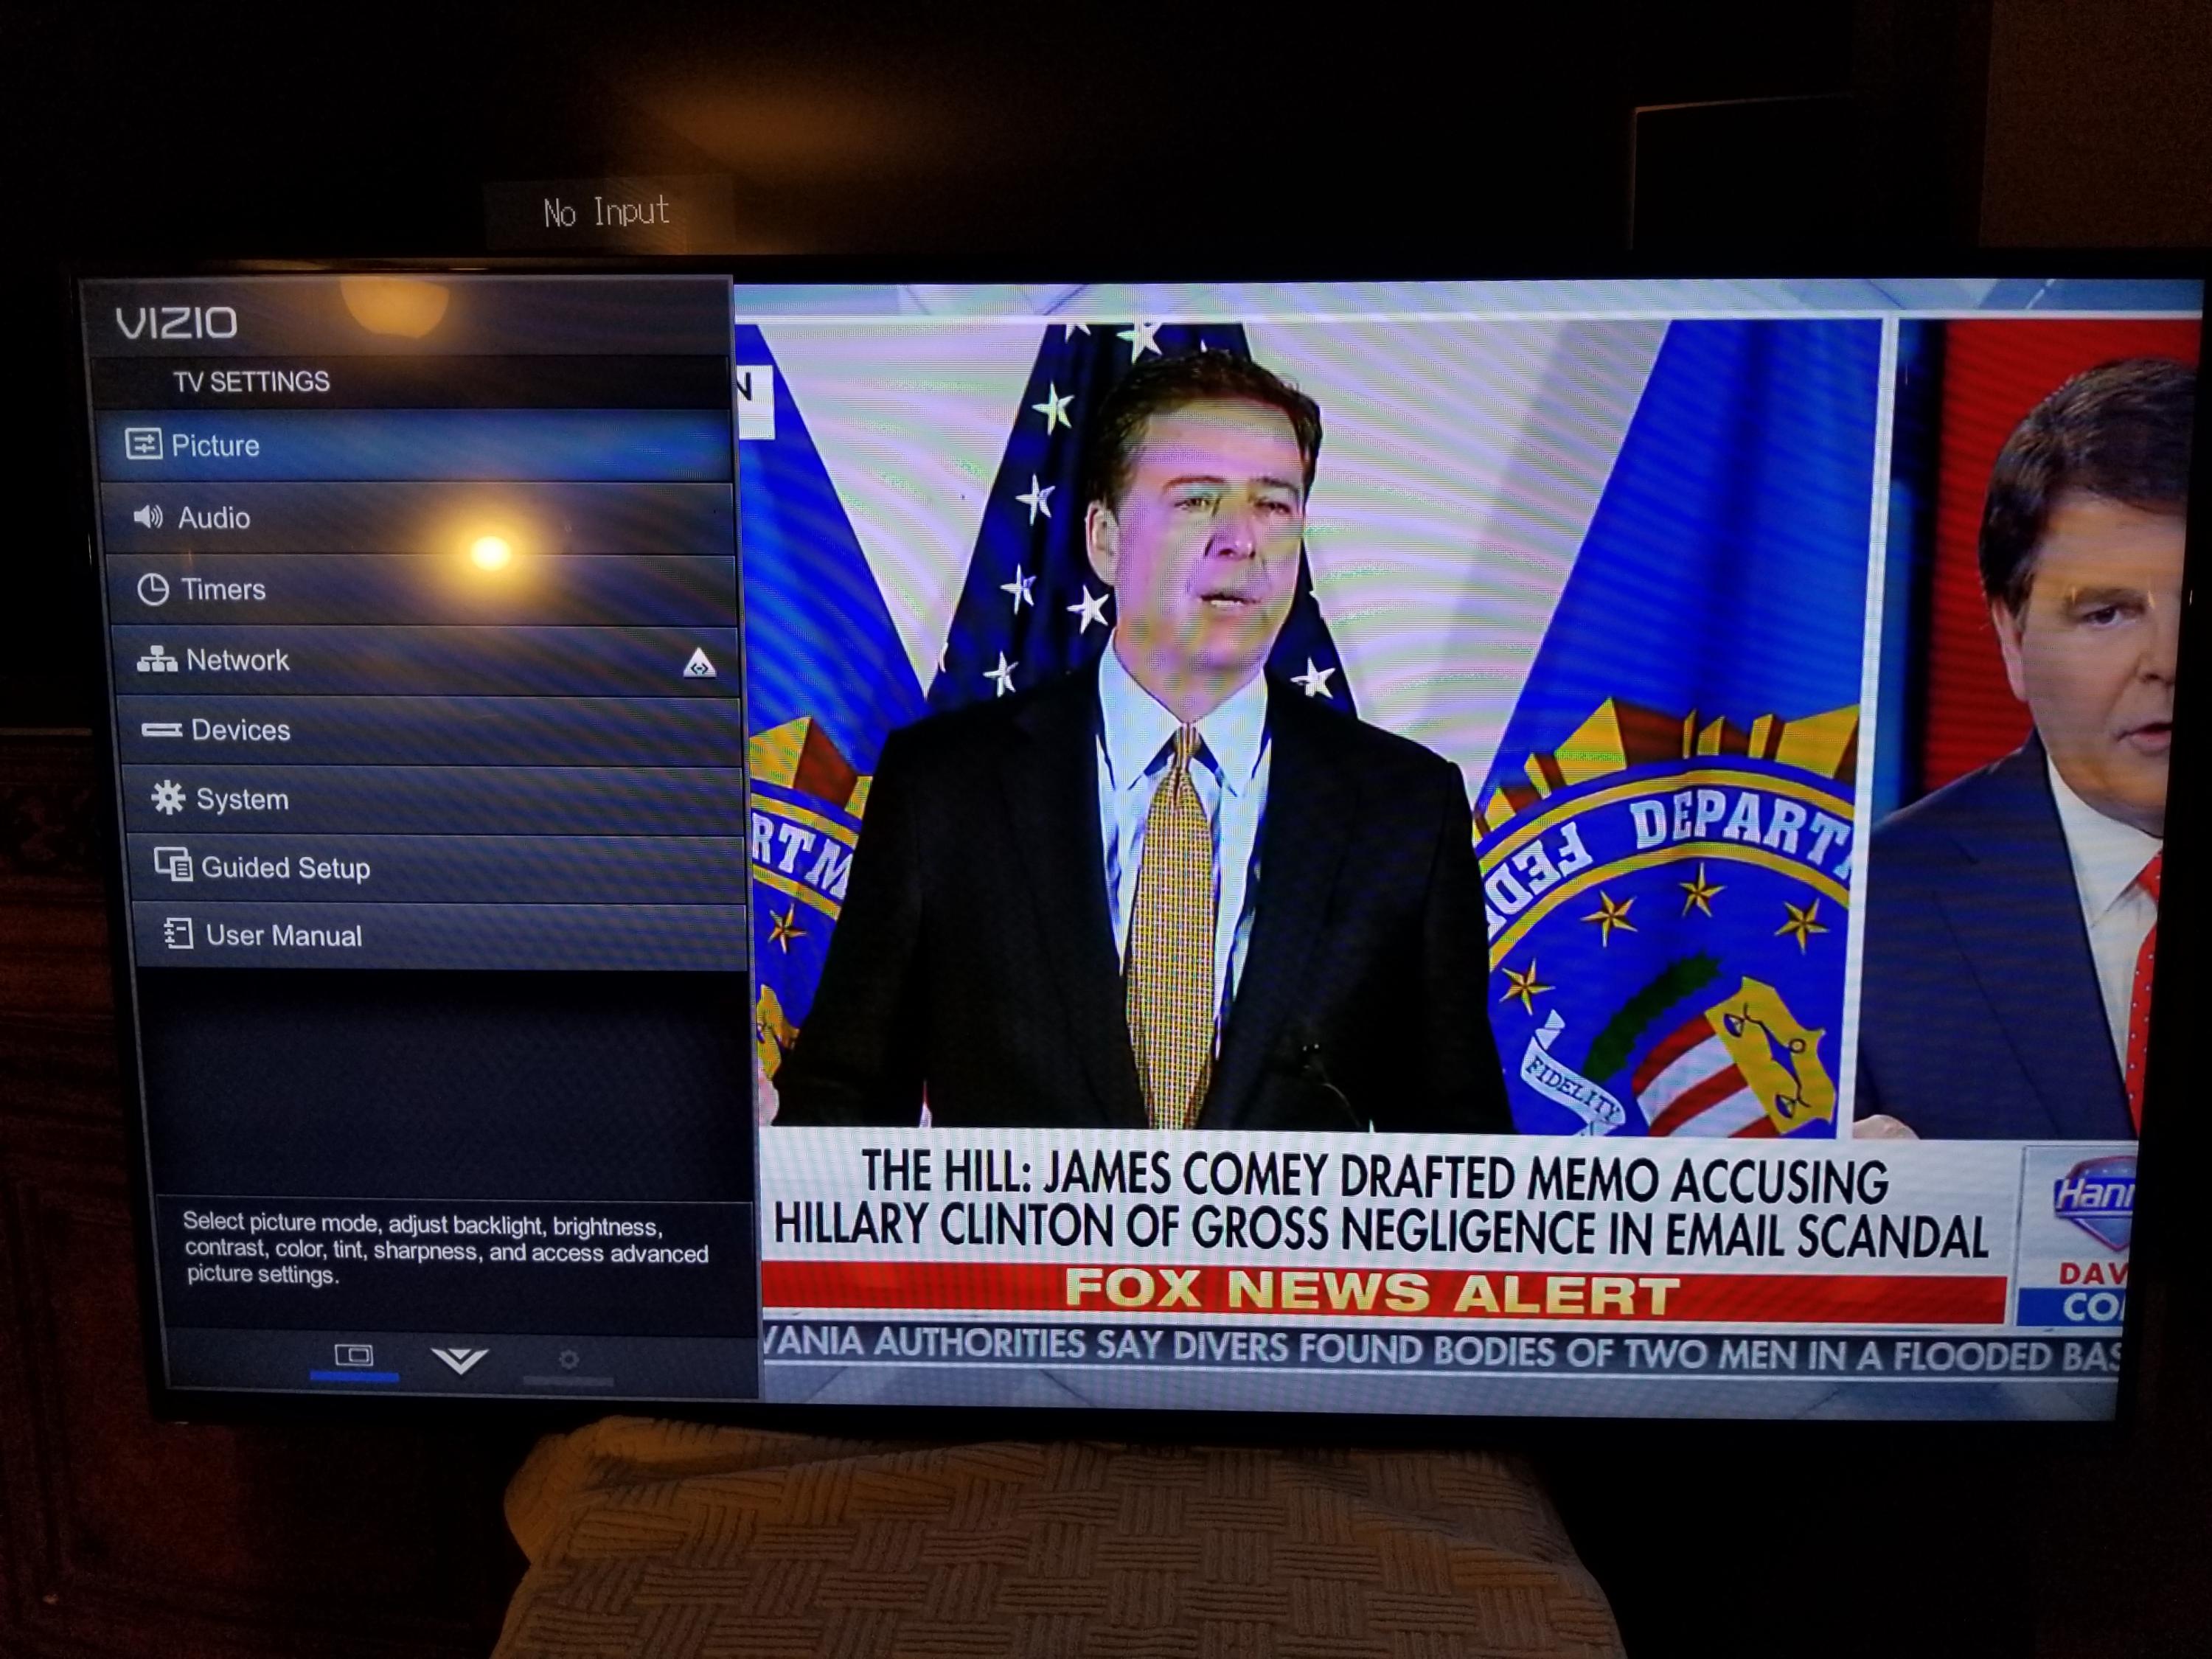Click the System gear icon
Screen dimensions: 2212x1659
[x=168, y=798]
